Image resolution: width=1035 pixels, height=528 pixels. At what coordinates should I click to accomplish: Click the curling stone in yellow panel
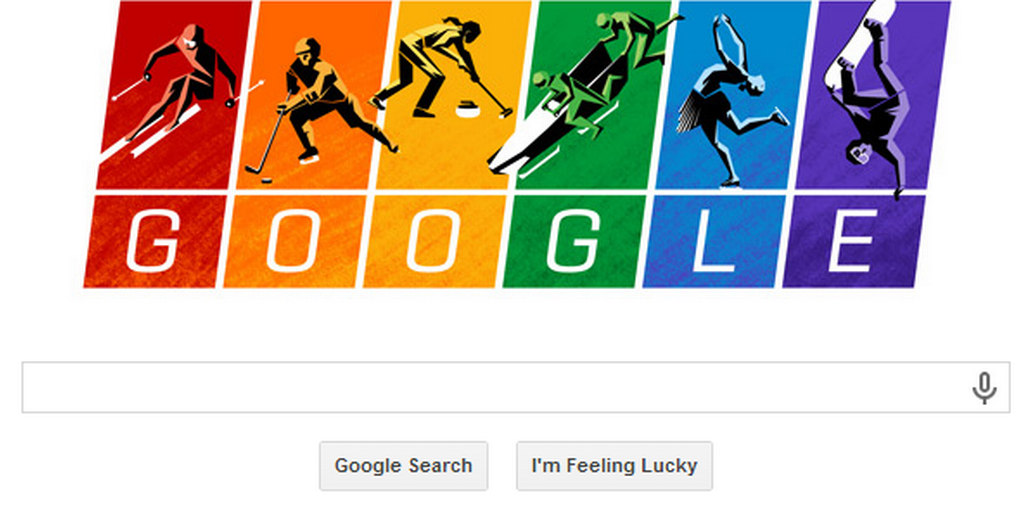coord(467,108)
